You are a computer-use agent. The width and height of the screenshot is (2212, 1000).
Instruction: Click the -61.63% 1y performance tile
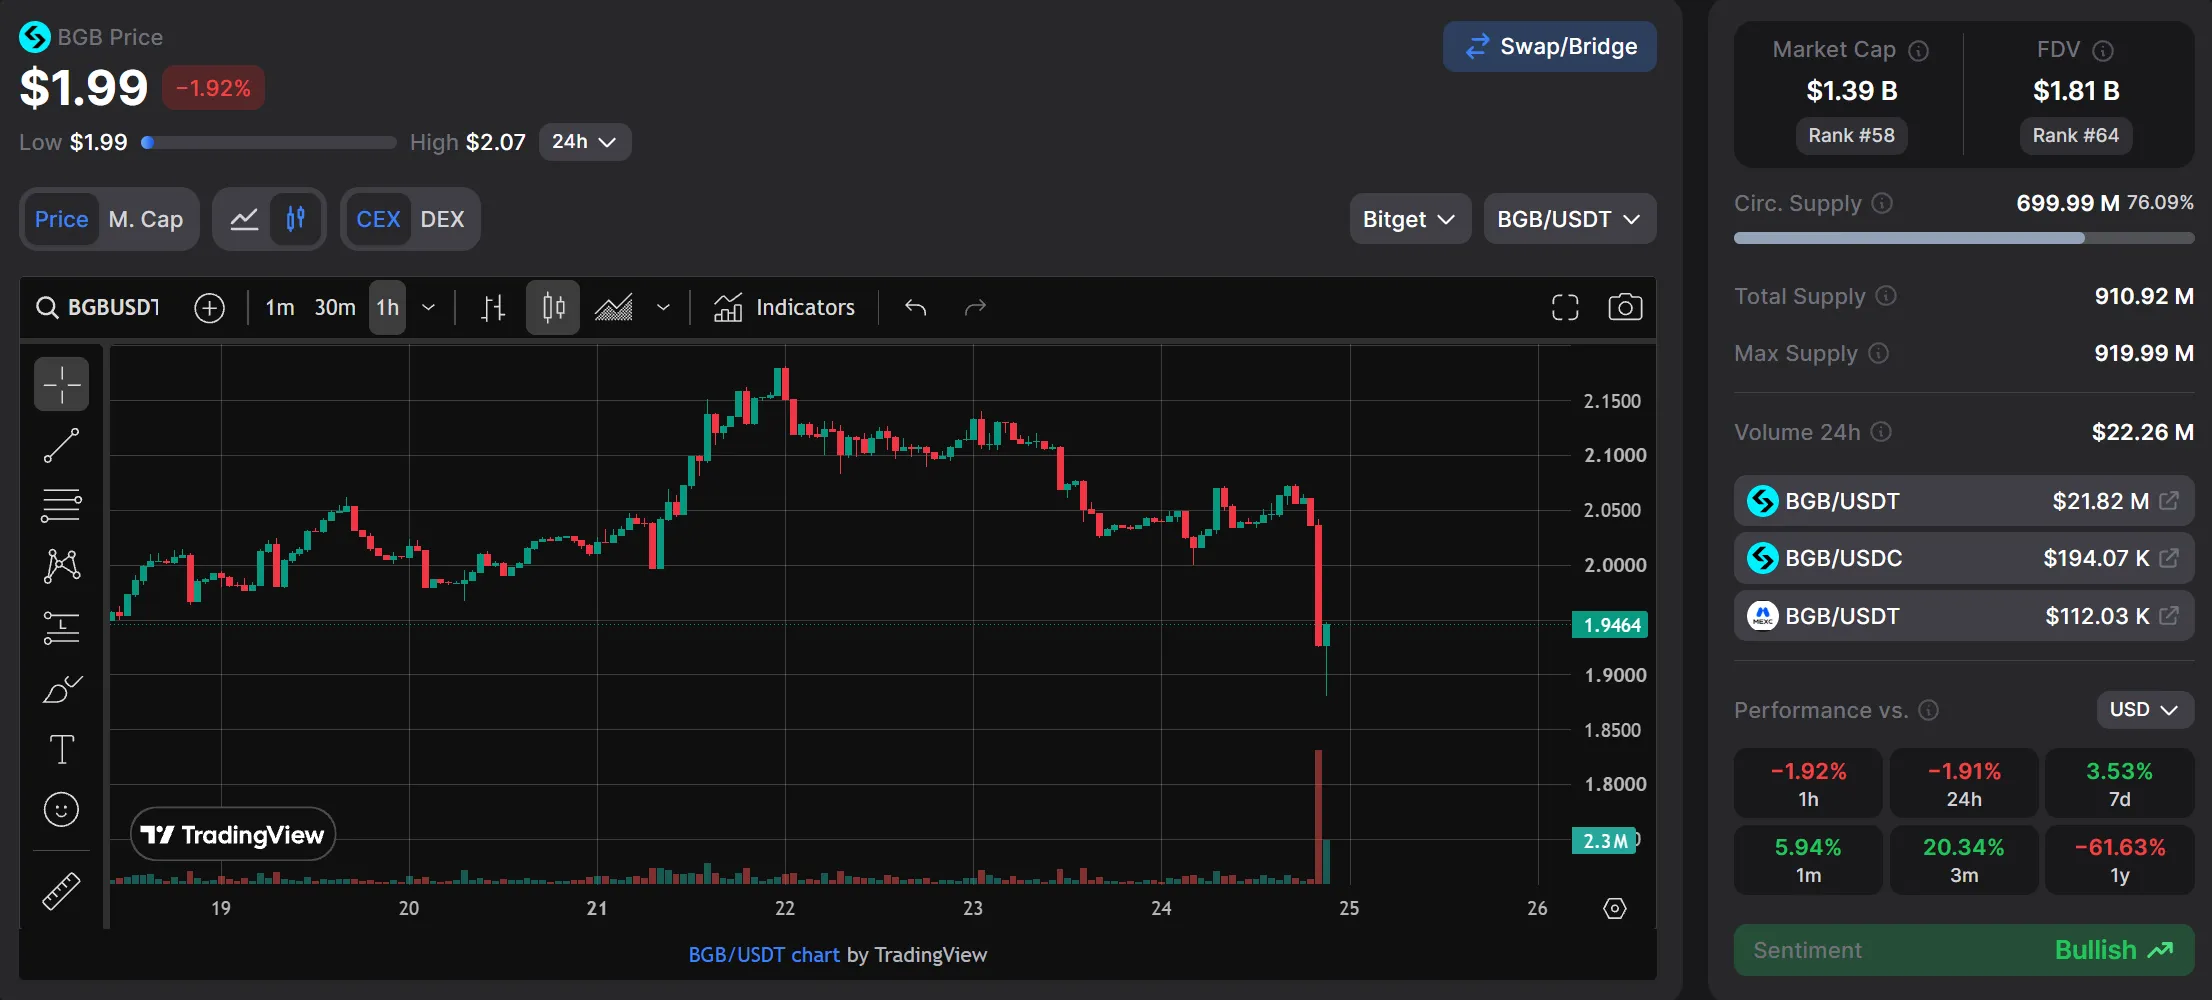pyautogui.click(x=2120, y=860)
